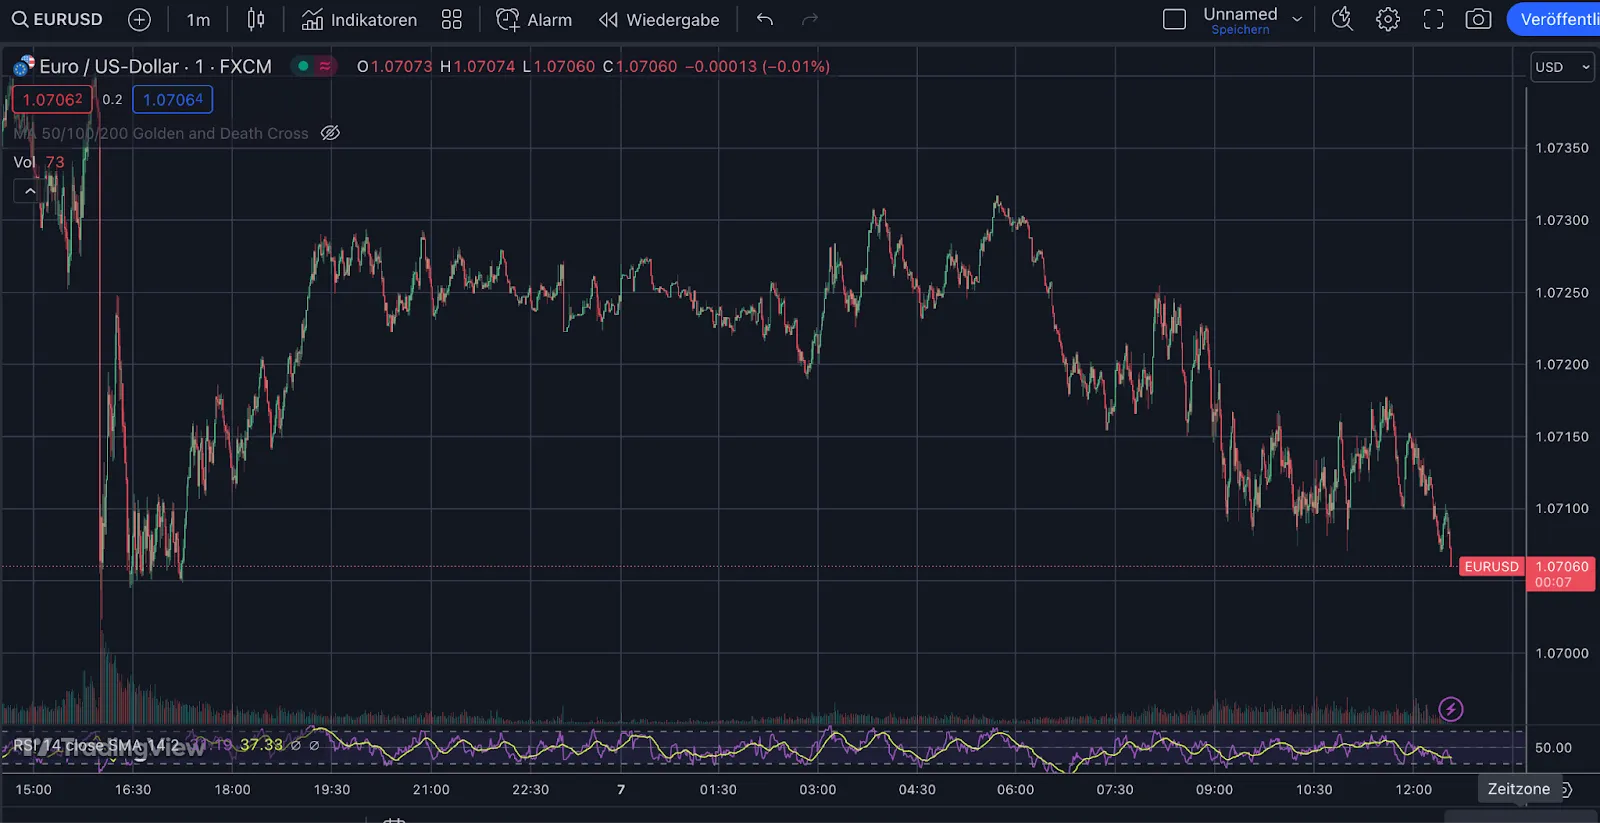This screenshot has width=1600, height=823.
Task: Click the 19:30 time axis label
Action: [332, 790]
